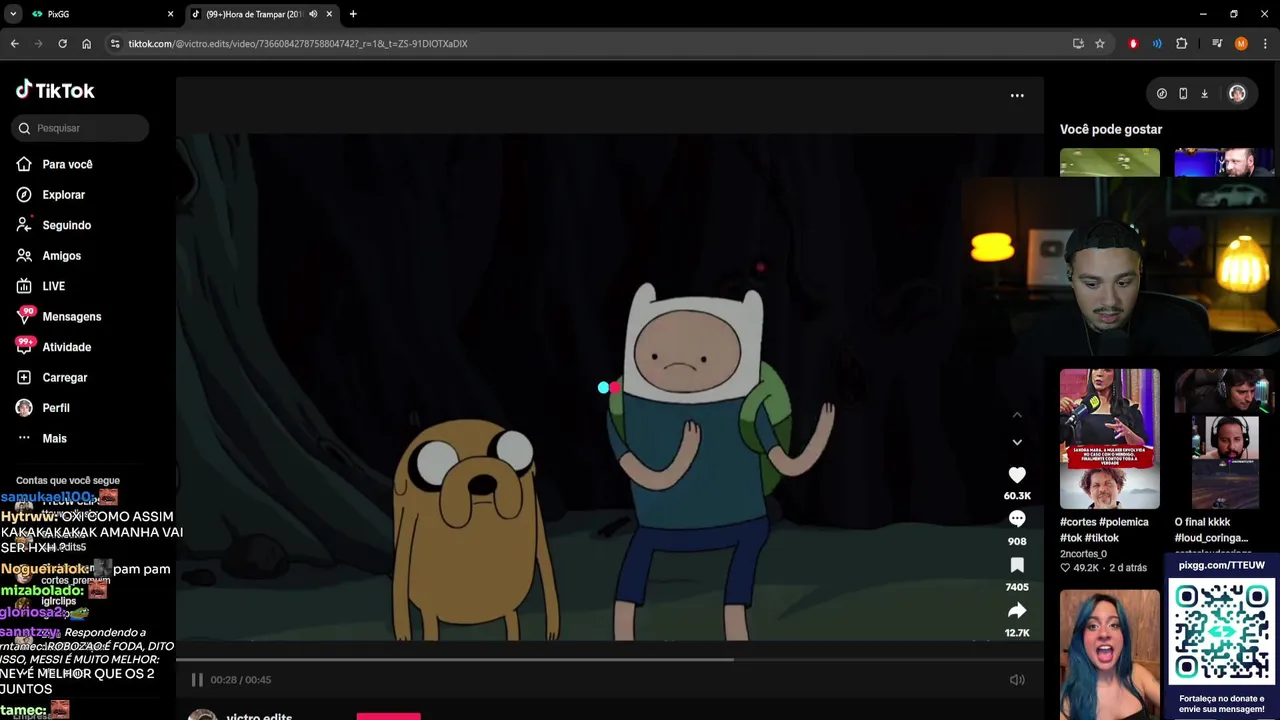
Task: Toggle the video volume mute icon
Action: tap(1017, 680)
